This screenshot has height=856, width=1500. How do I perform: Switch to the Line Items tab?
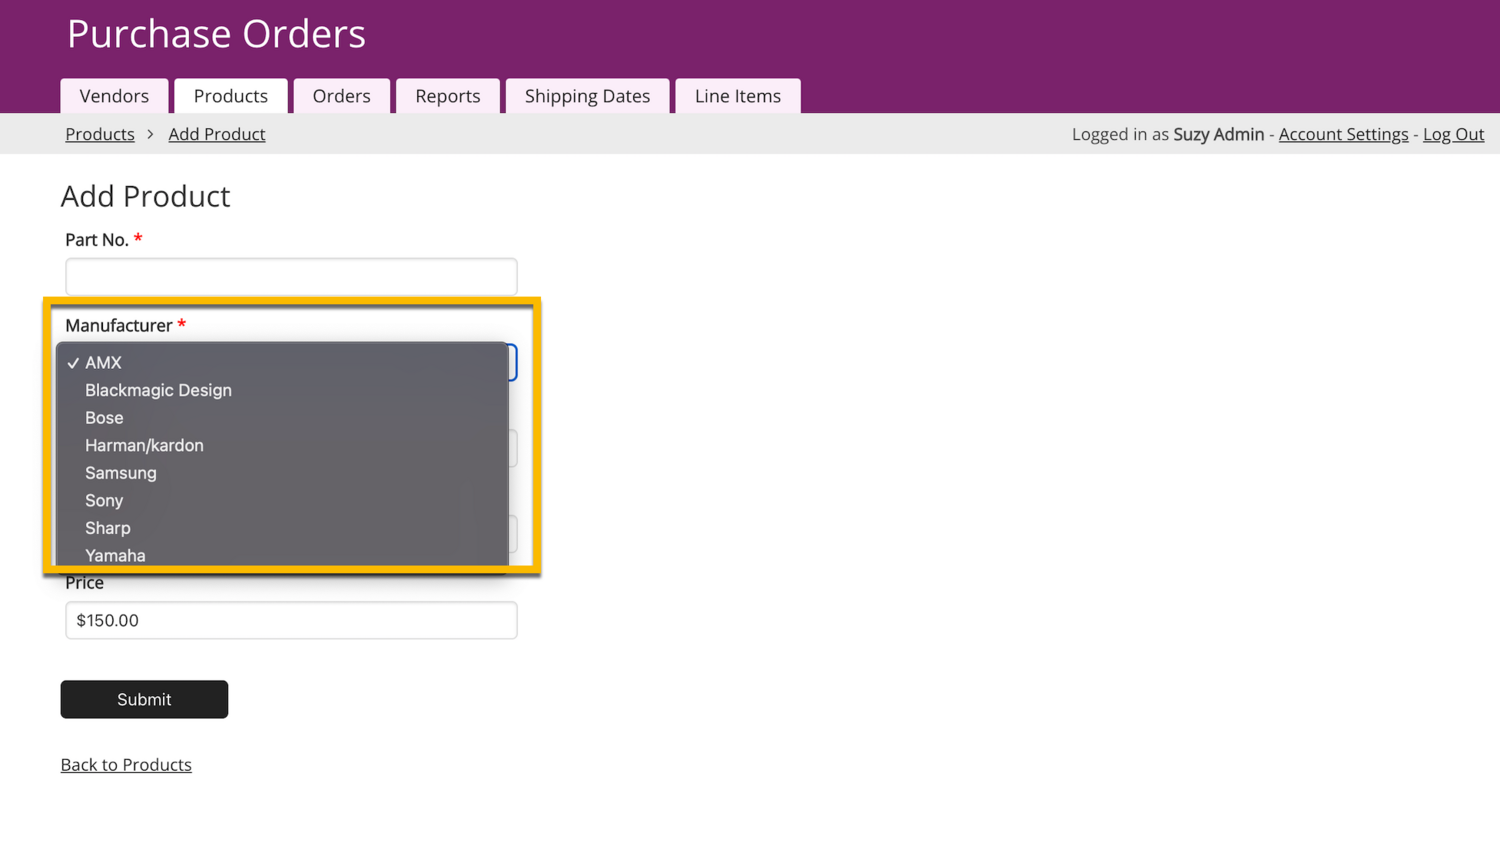coord(737,96)
